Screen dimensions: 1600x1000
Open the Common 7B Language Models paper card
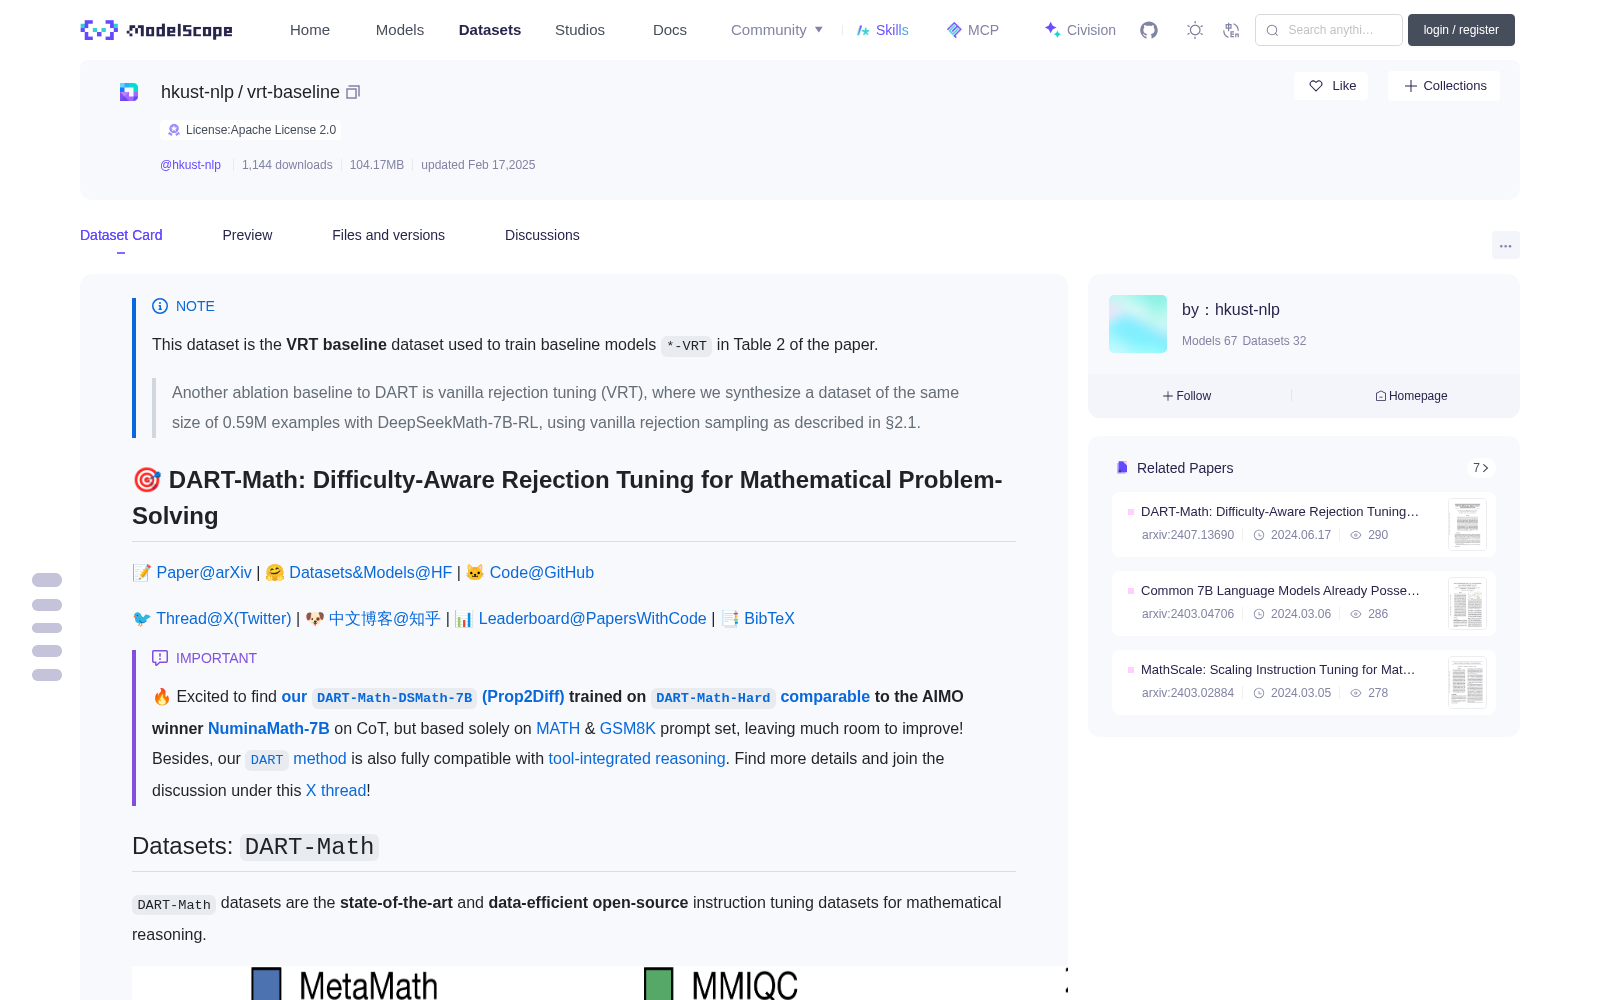click(1304, 603)
